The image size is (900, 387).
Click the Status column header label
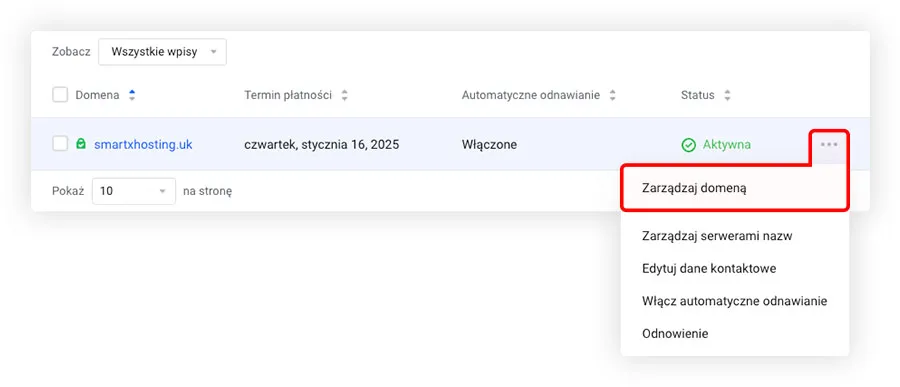[x=698, y=95]
